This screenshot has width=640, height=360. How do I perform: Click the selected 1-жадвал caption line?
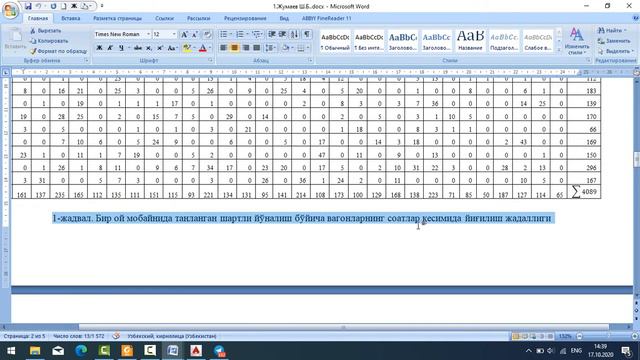(x=302, y=218)
